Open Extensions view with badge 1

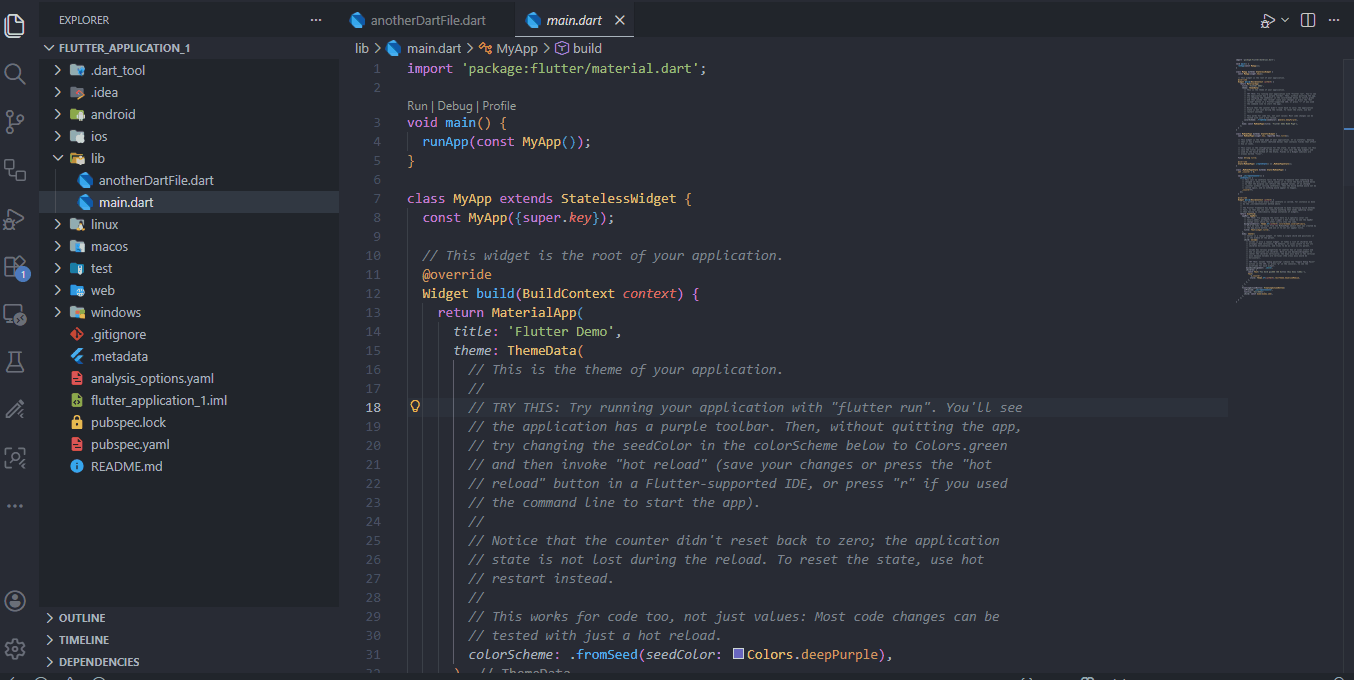coord(15,267)
